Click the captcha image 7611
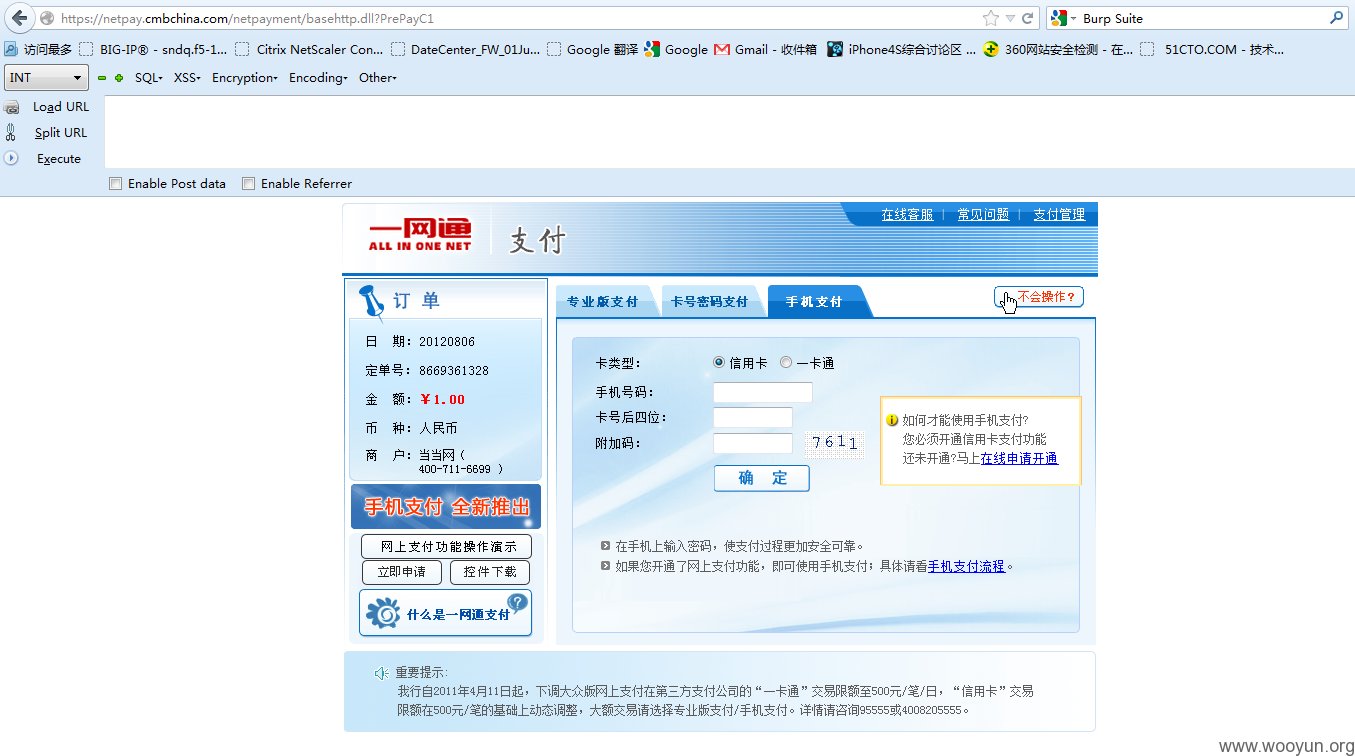 click(835, 444)
